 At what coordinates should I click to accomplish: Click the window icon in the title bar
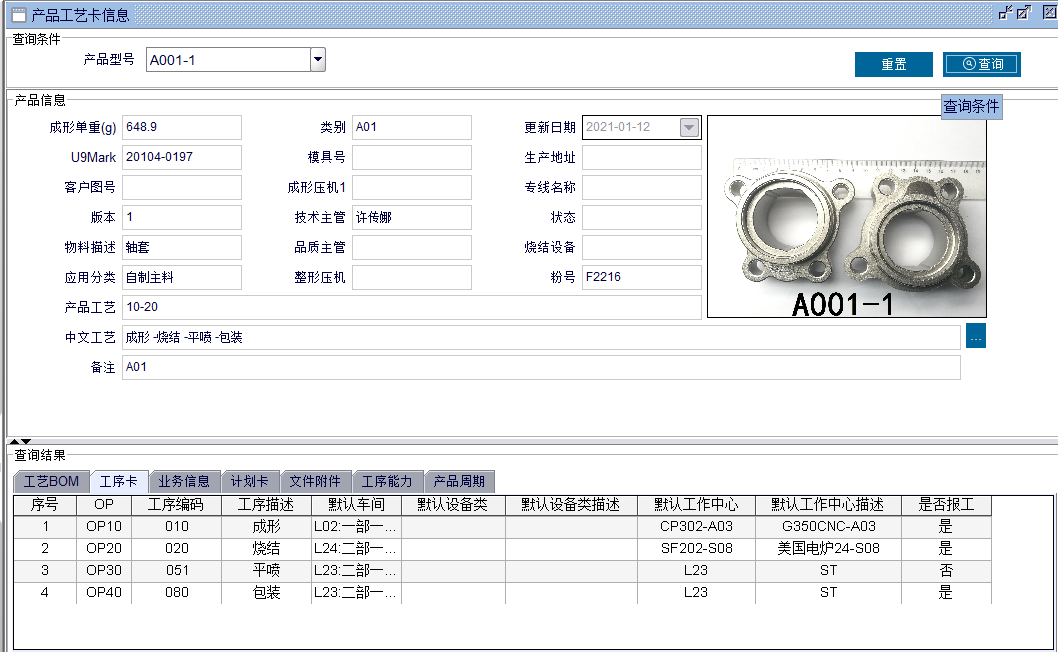[x=18, y=14]
